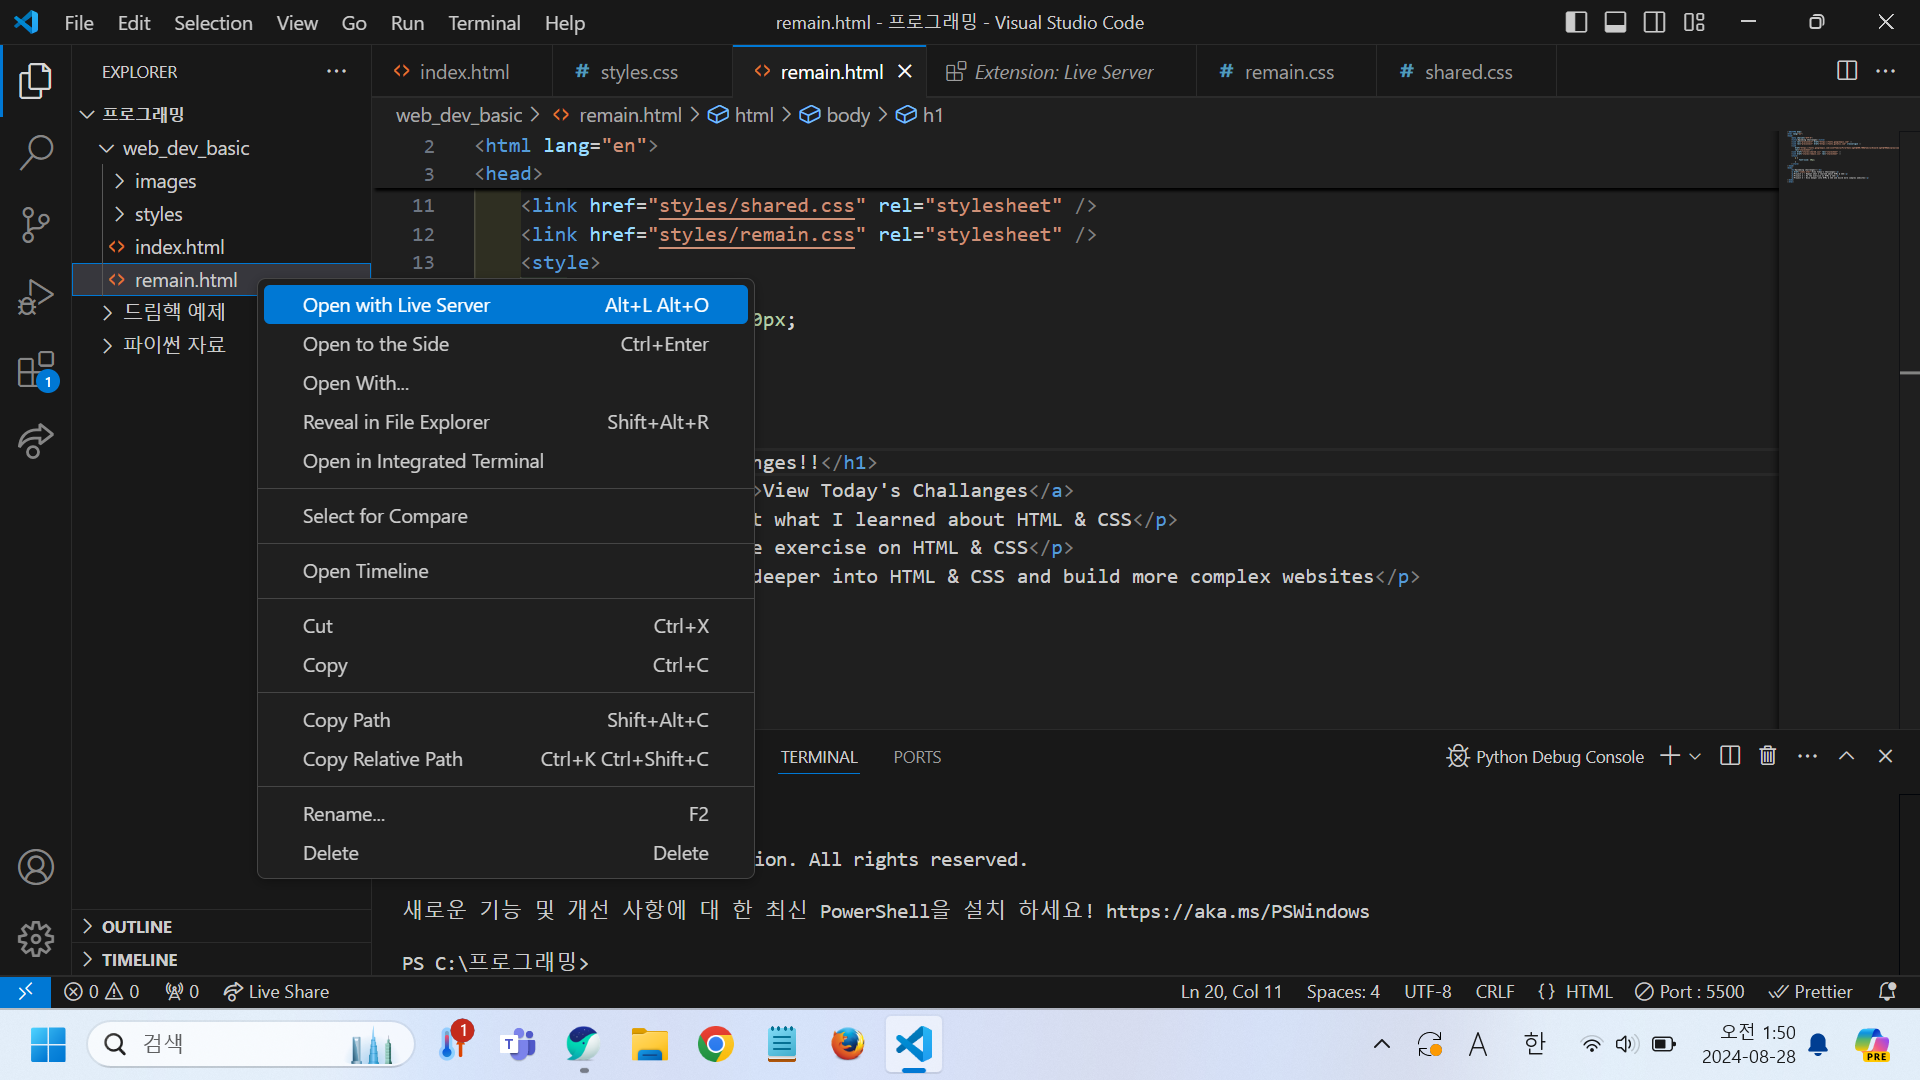Kill terminal with trash icon
The height and width of the screenshot is (1080, 1920).
(1768, 756)
